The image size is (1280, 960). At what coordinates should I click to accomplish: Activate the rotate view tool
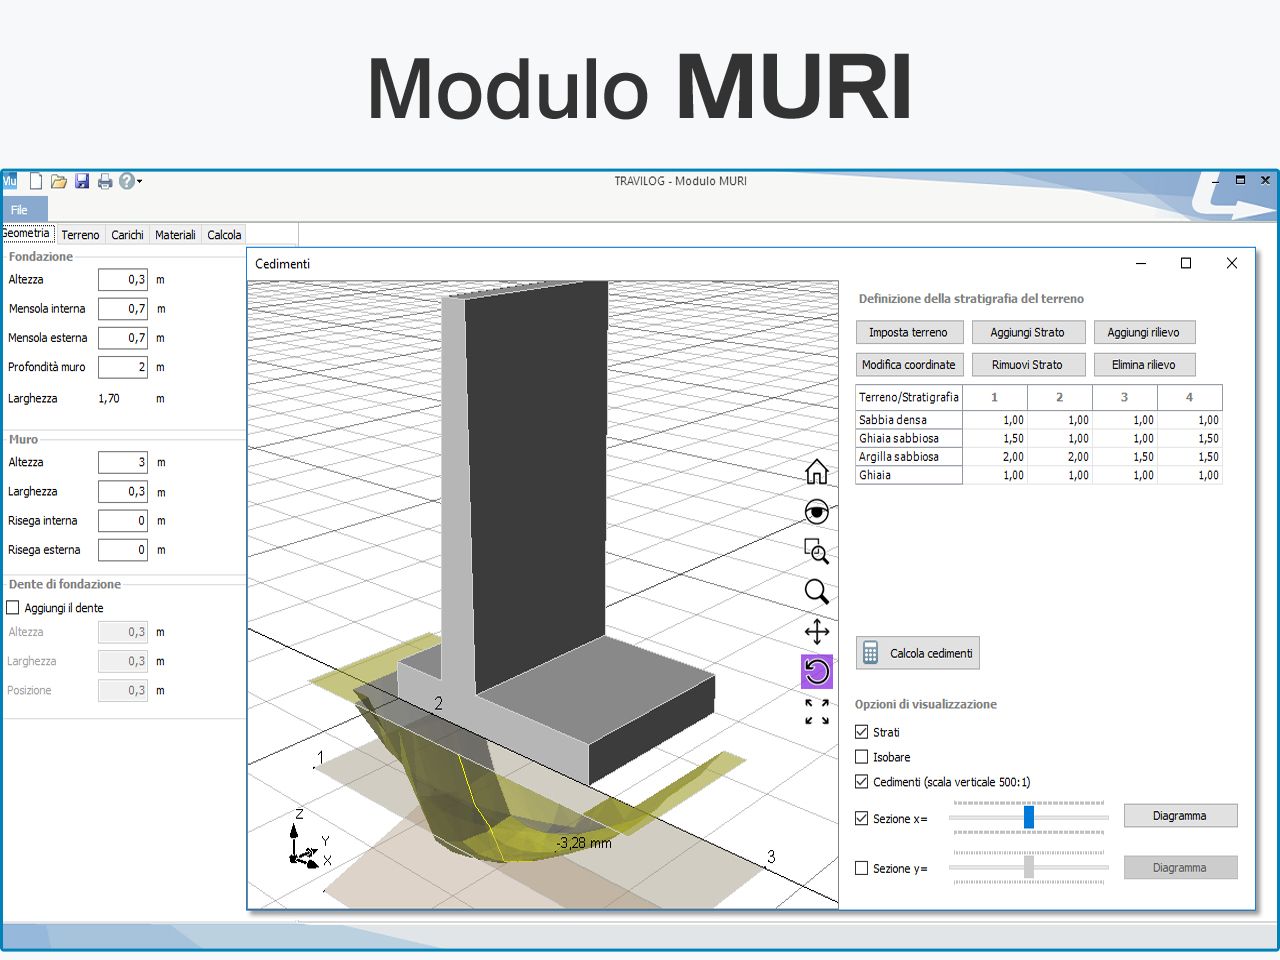(817, 672)
